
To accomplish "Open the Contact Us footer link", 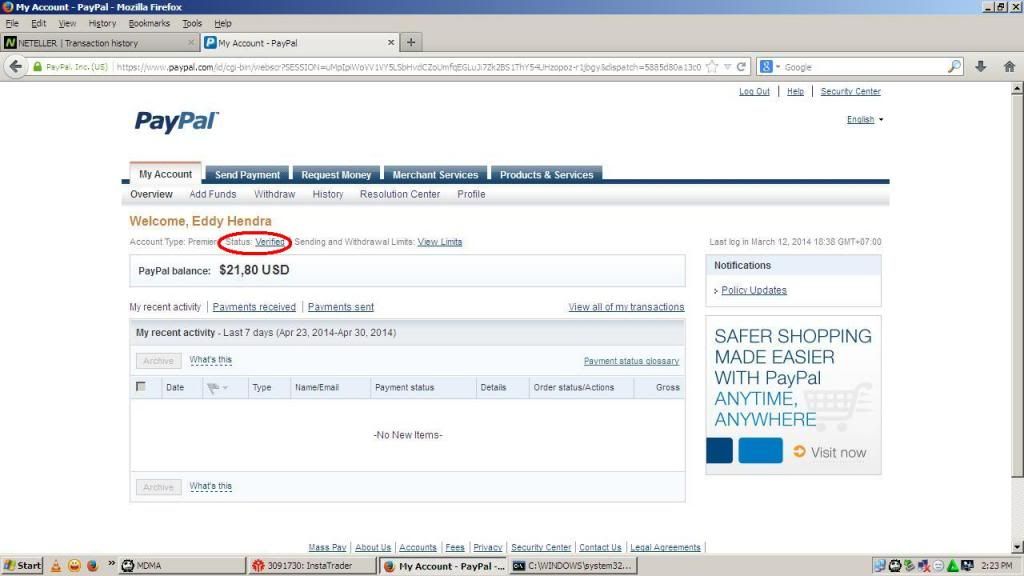I will pyautogui.click(x=600, y=547).
